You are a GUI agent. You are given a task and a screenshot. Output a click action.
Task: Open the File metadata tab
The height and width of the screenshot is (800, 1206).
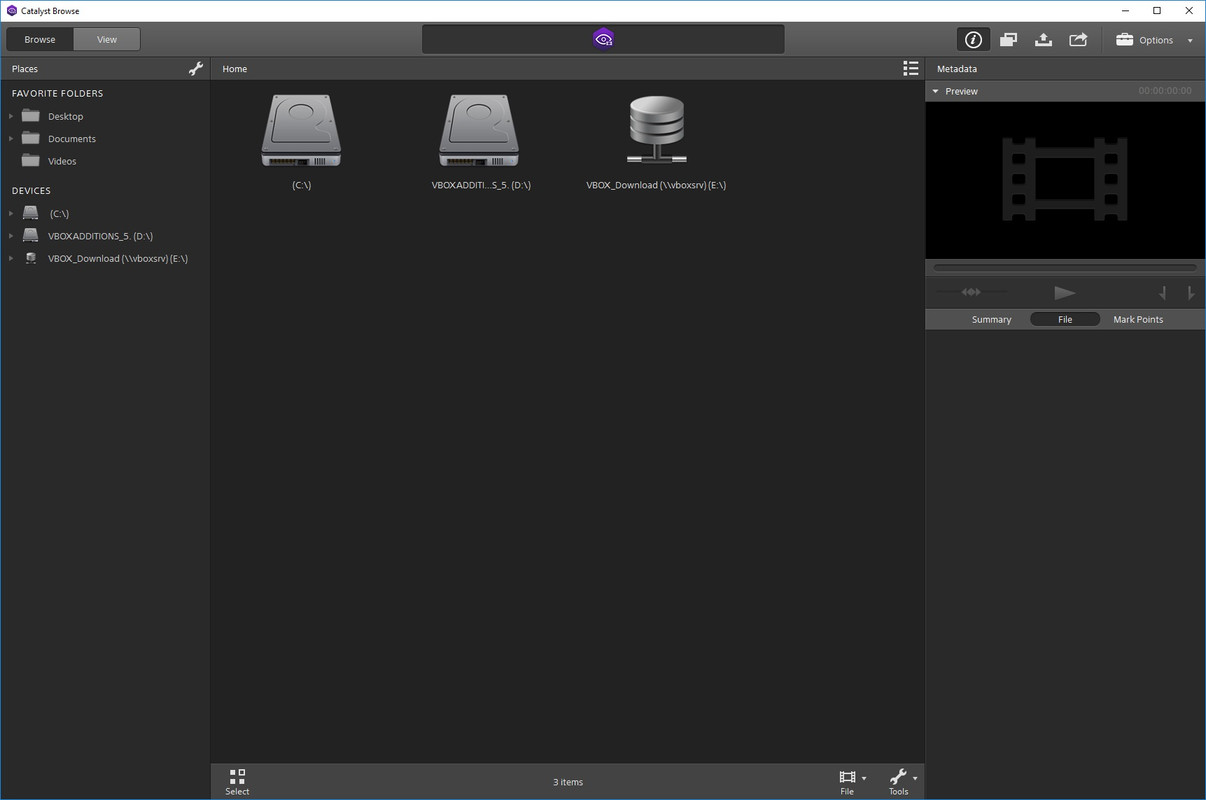pyautogui.click(x=1065, y=319)
